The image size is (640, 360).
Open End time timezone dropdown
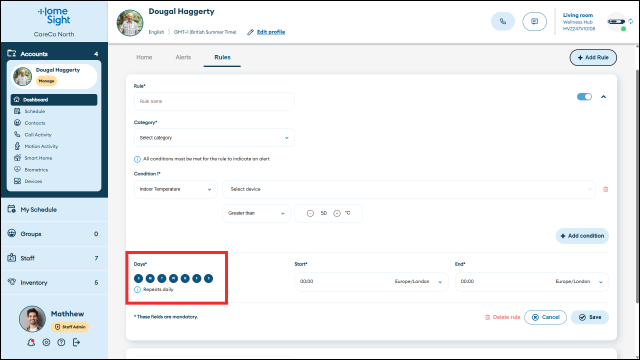coord(579,282)
